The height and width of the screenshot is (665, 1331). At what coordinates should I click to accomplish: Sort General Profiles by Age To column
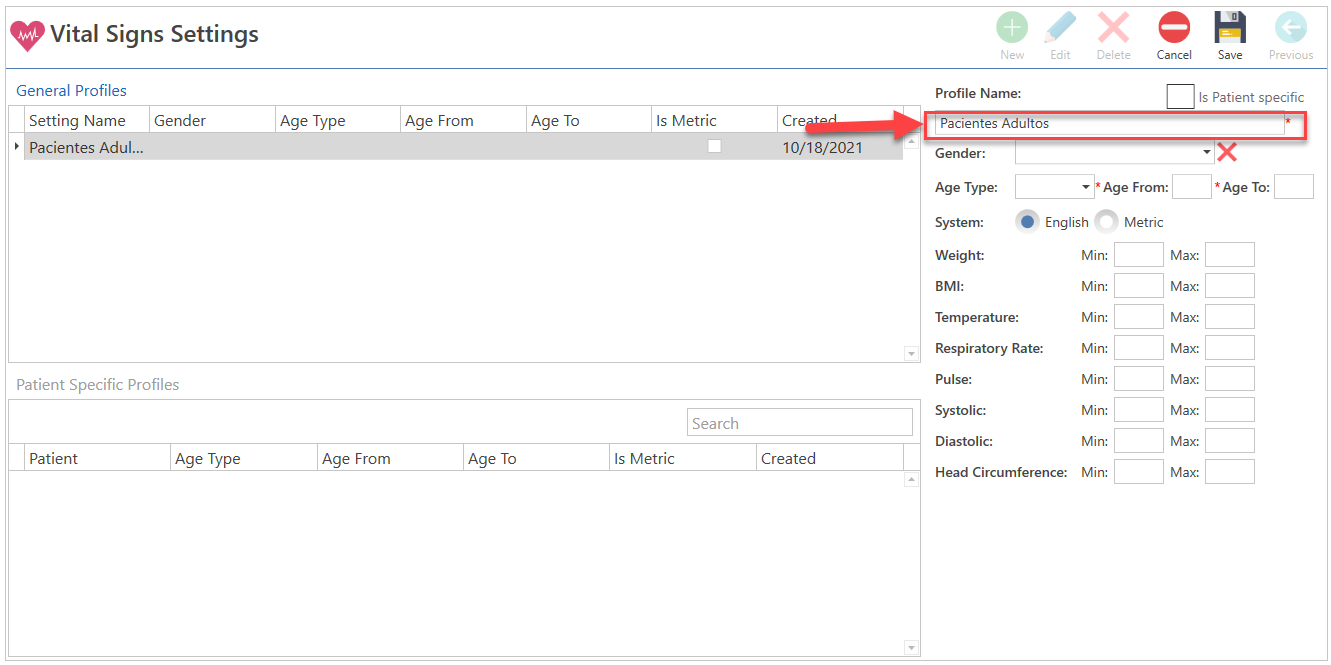(x=589, y=120)
